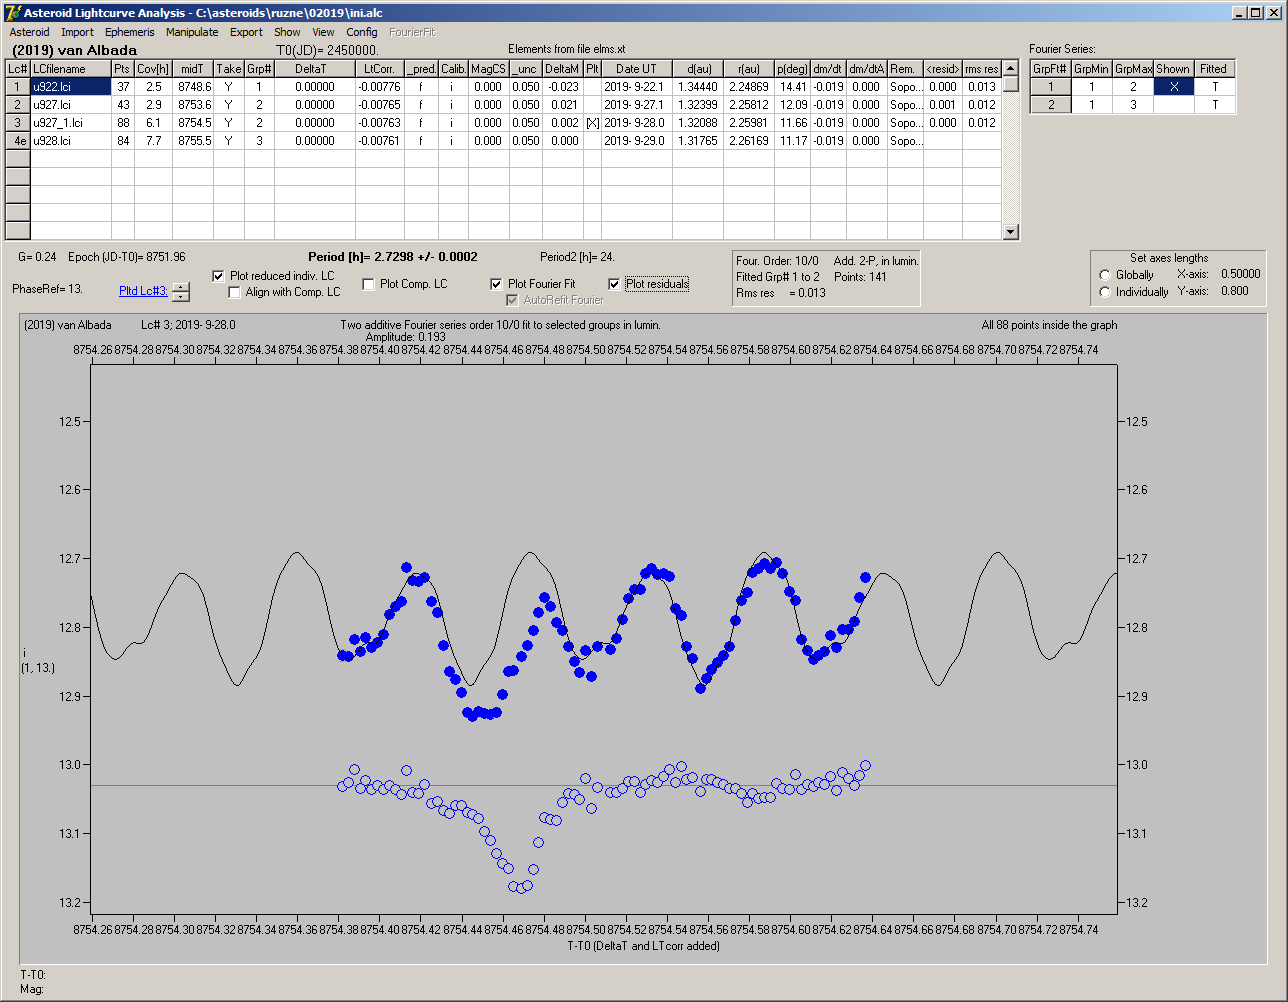
Task: Toggle Plot Fourier Fit checkbox
Action: pos(496,284)
